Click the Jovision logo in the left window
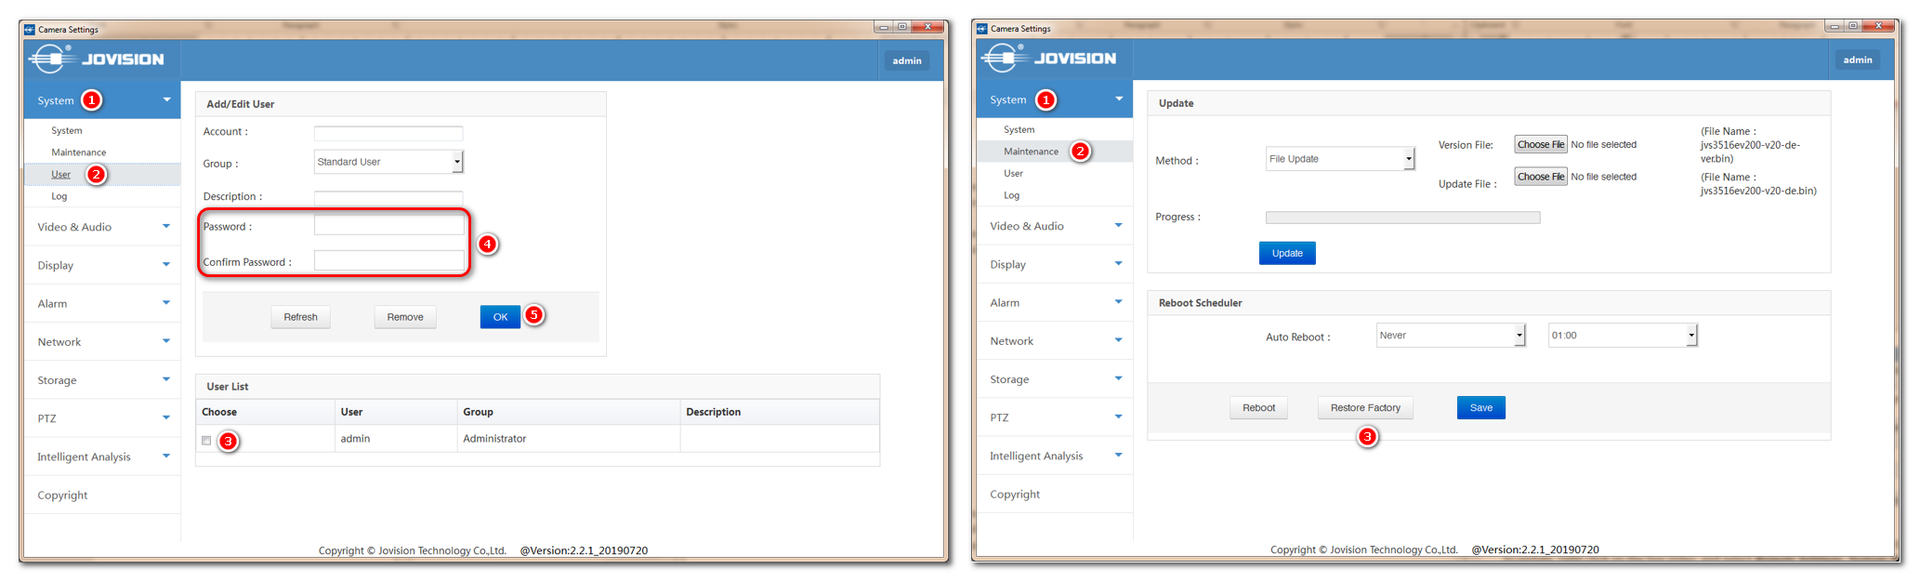This screenshot has height=582, width=1920. pyautogui.click(x=97, y=59)
